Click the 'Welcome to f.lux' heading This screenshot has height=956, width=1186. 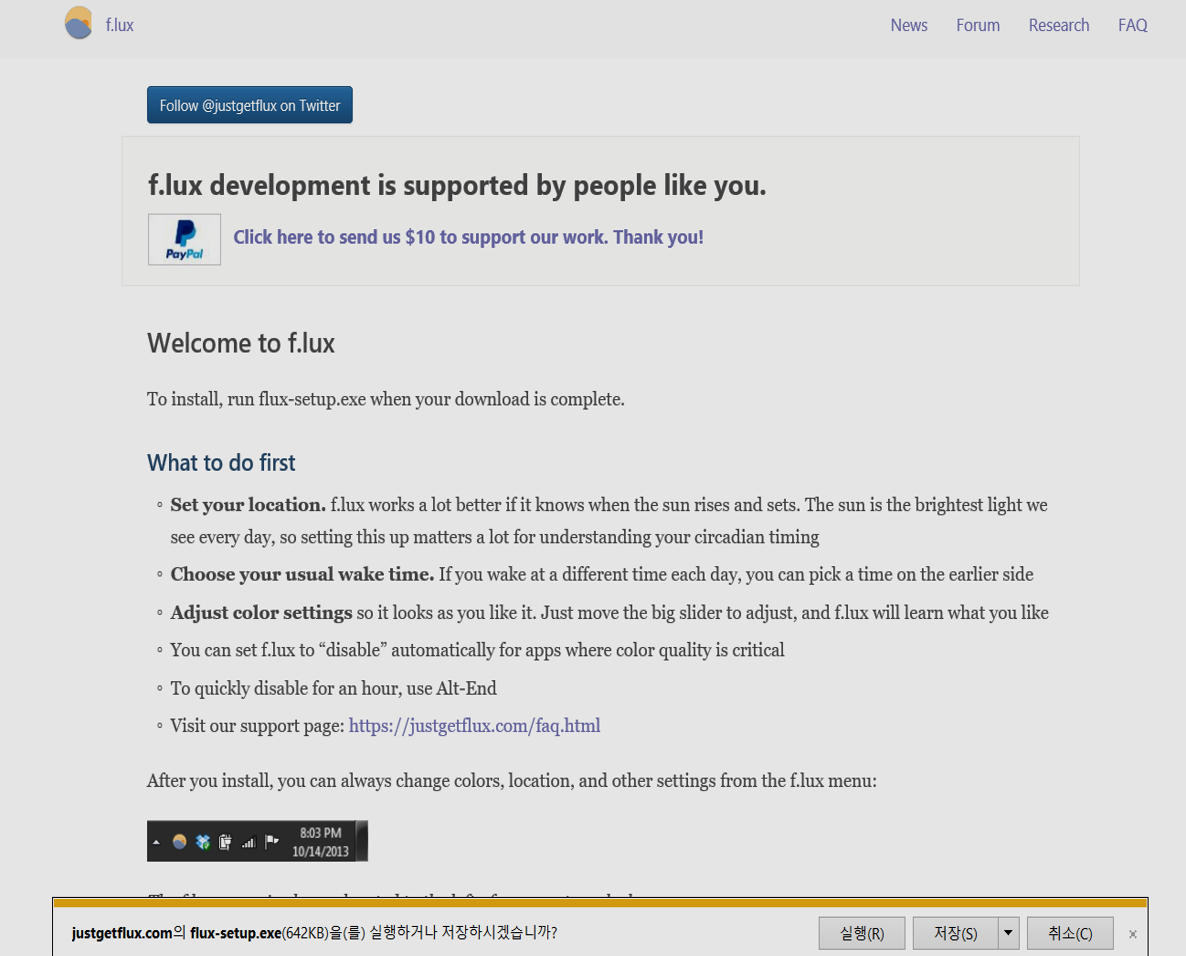[241, 343]
